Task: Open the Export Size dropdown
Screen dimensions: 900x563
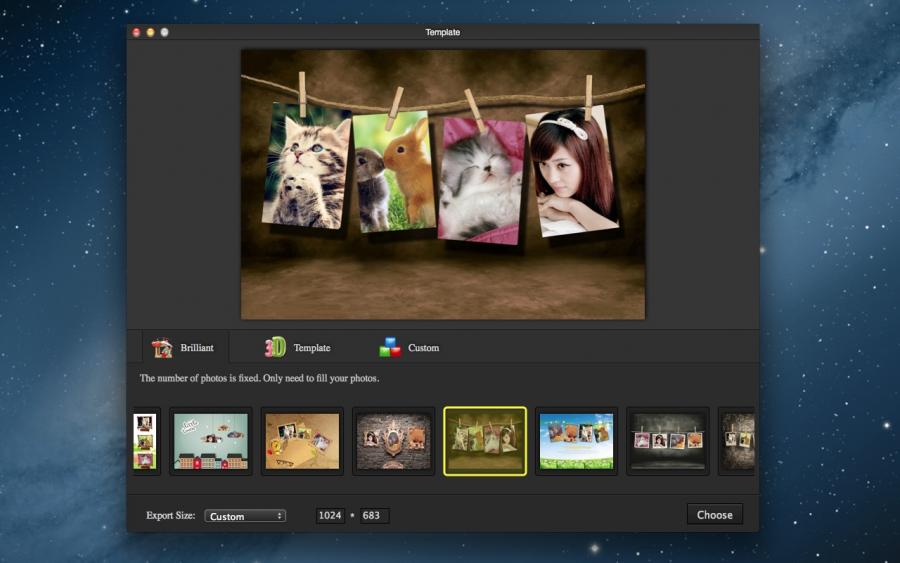Action: click(245, 516)
